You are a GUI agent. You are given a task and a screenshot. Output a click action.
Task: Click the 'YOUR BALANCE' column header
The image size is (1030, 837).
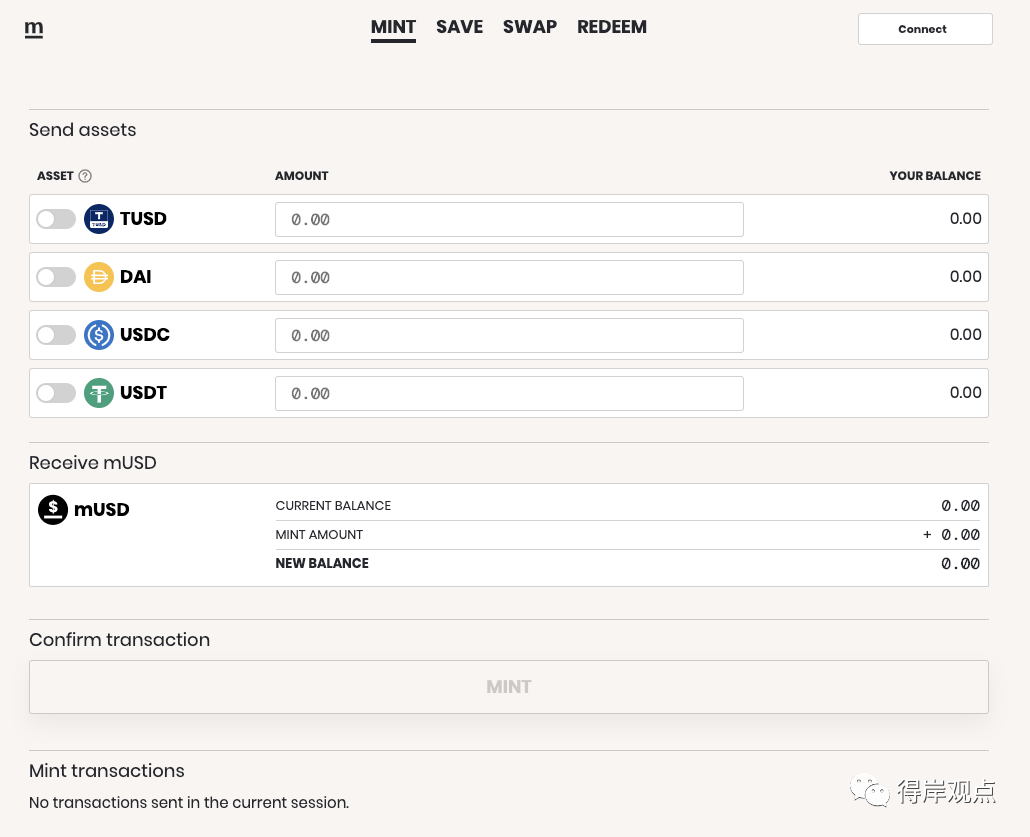click(x=935, y=176)
